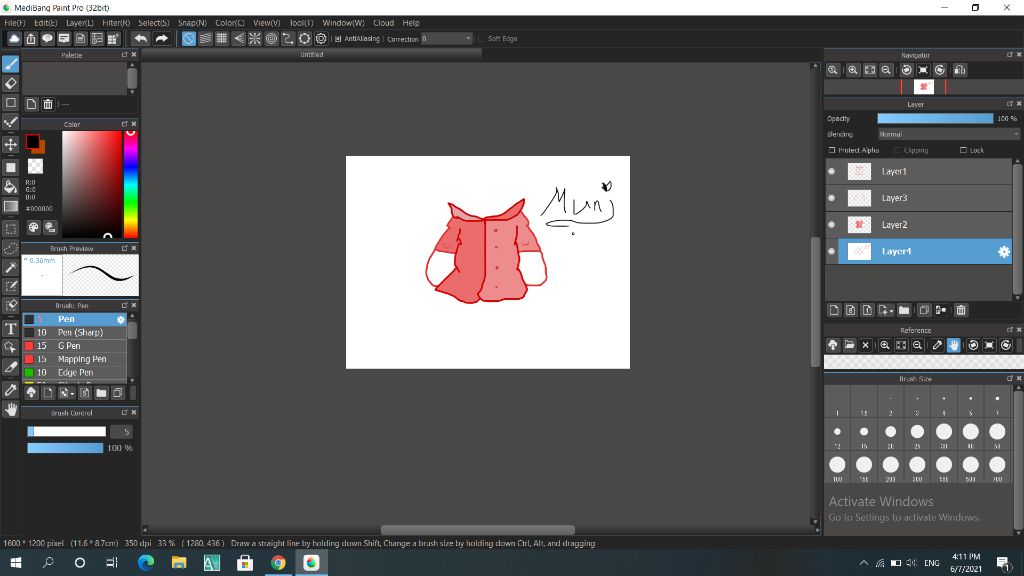The width and height of the screenshot is (1024, 576).
Task: Select the G Pen brush
Action: (x=74, y=346)
